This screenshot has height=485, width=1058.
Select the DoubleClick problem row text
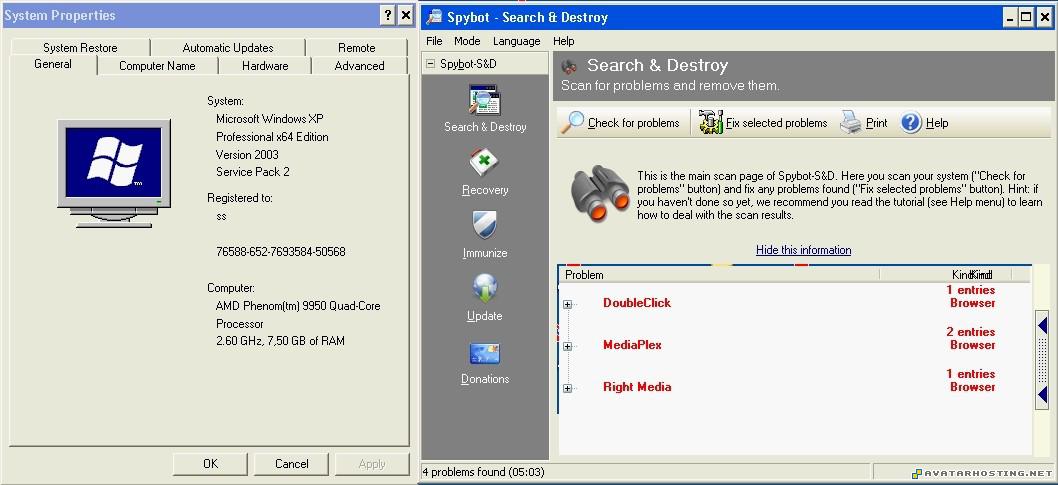(637, 303)
